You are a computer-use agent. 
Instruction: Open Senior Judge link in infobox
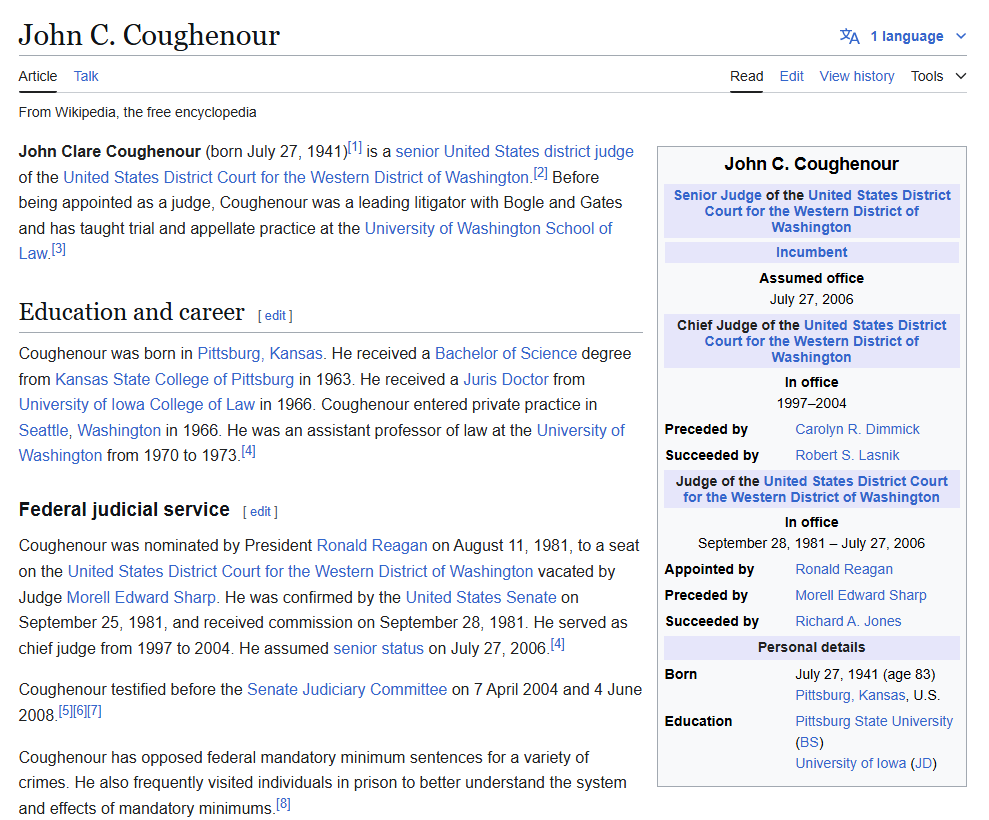point(717,195)
